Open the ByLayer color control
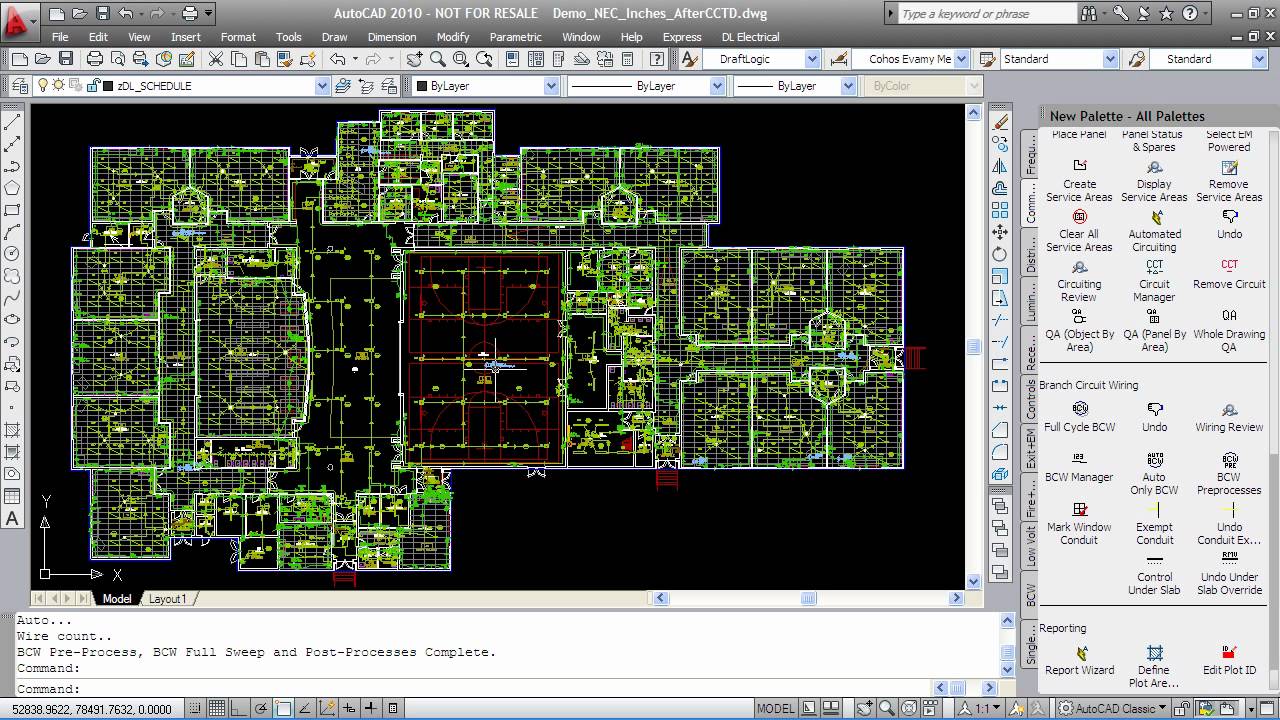The height and width of the screenshot is (720, 1280). 486,86
